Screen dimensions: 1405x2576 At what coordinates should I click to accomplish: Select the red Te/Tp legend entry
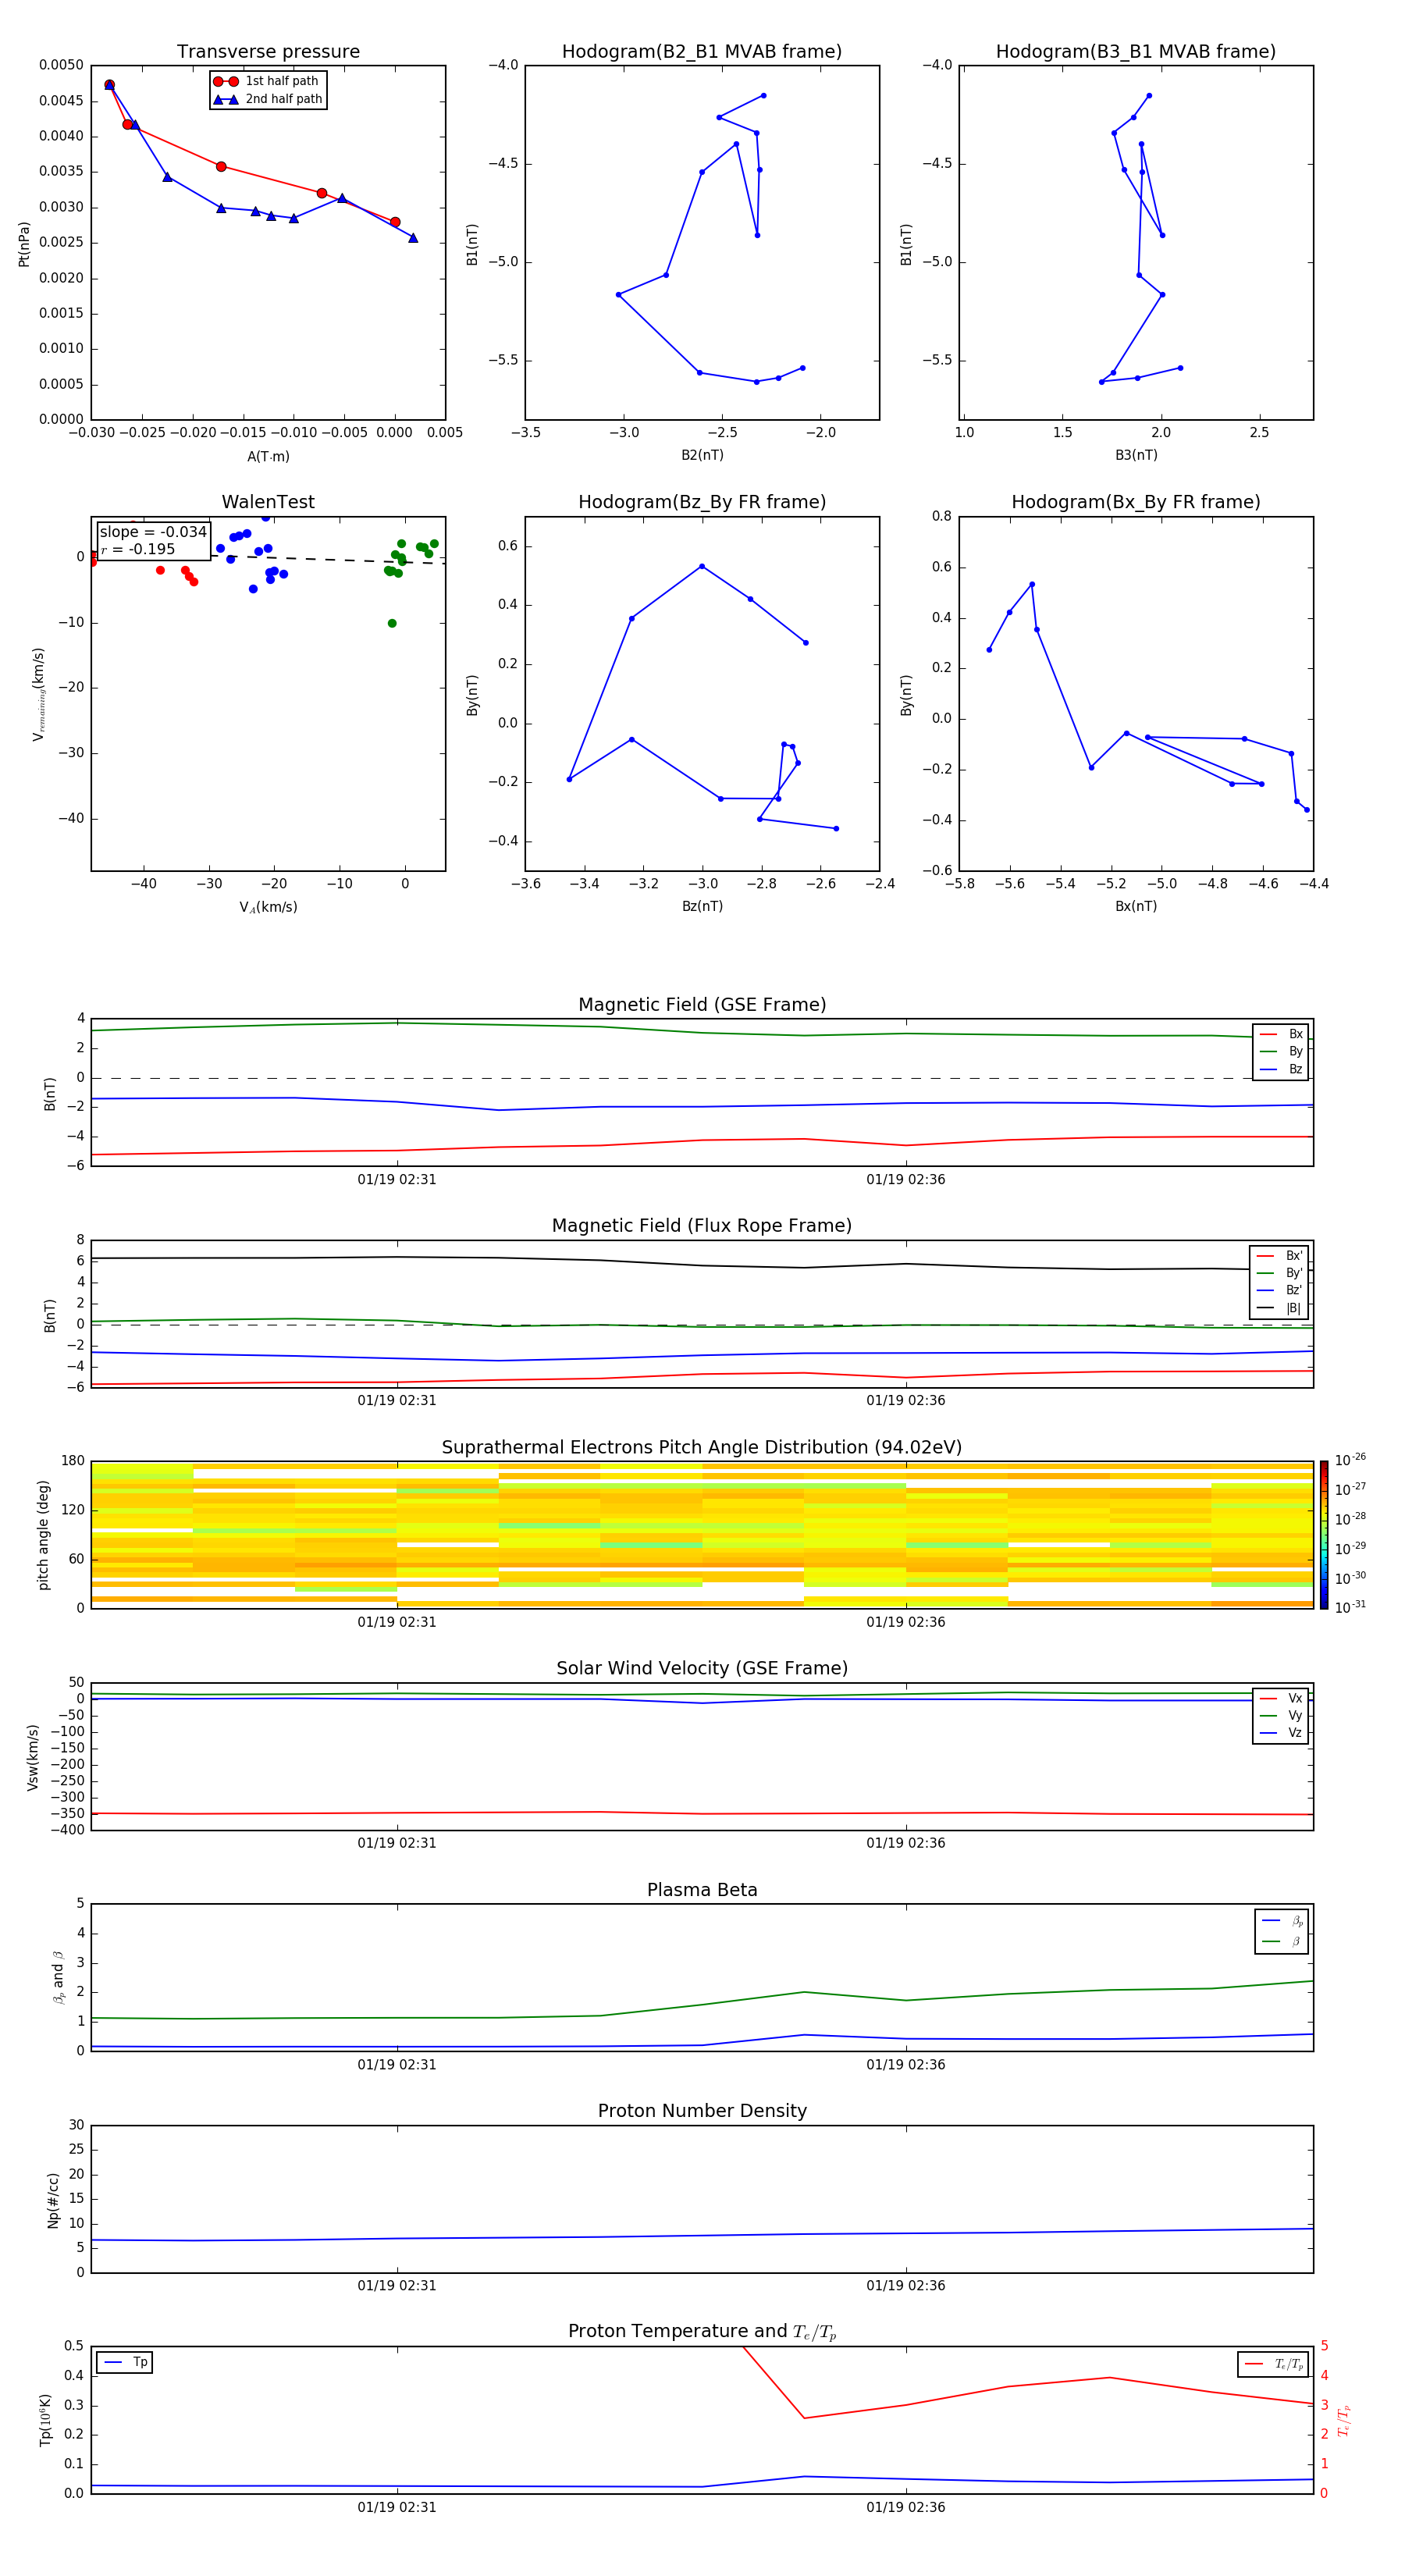click(x=1274, y=2364)
